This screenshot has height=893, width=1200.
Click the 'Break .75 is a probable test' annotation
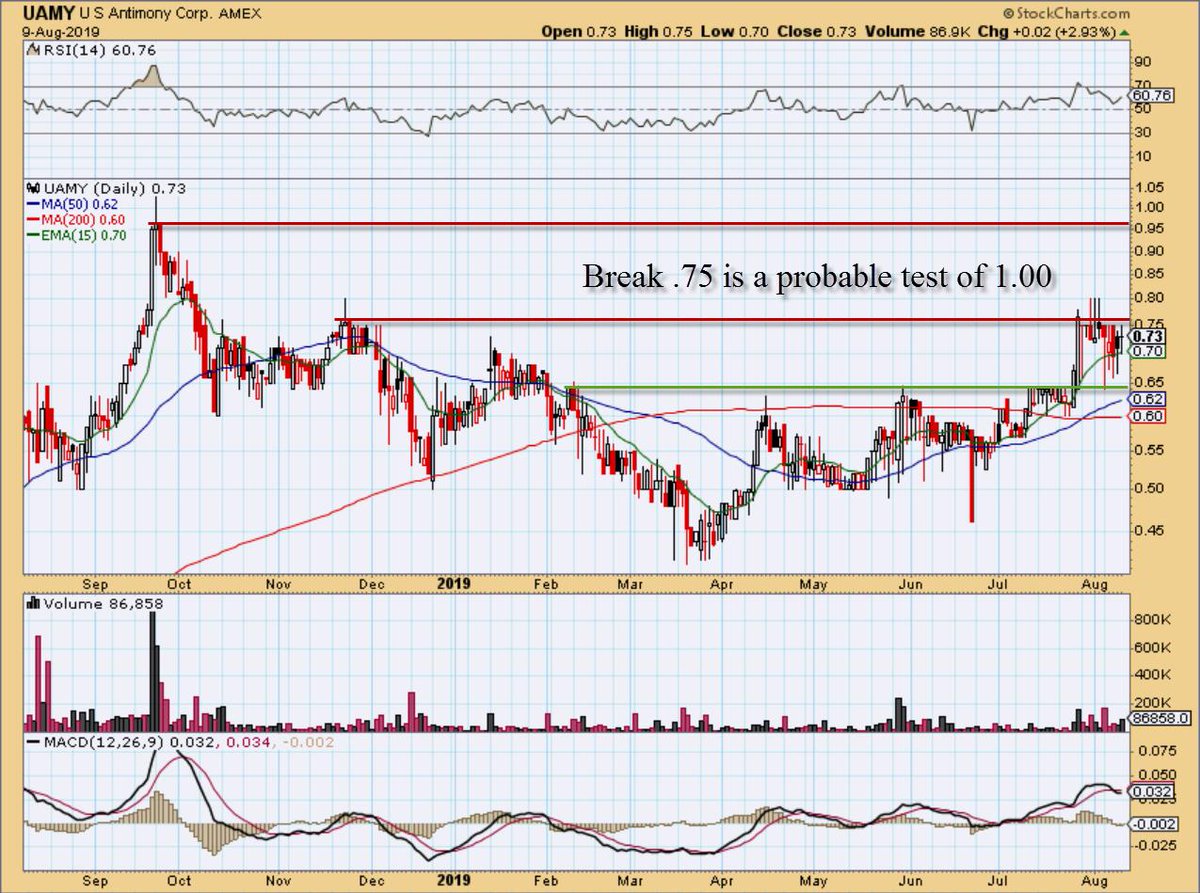pyautogui.click(x=817, y=276)
